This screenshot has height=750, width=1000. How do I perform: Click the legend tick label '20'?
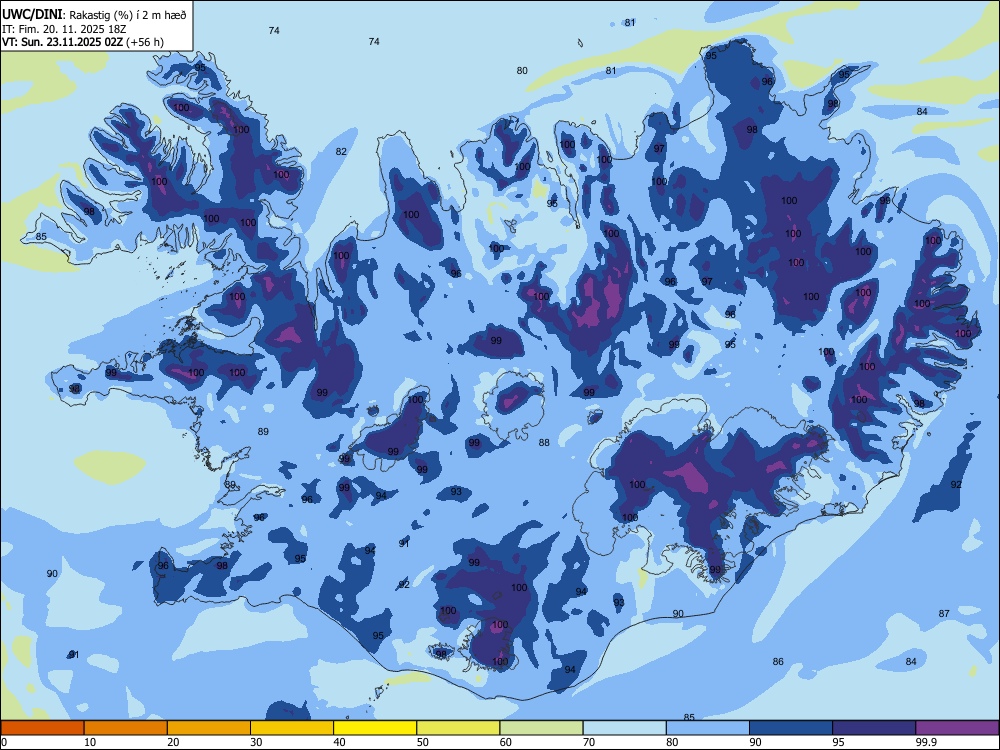173,742
